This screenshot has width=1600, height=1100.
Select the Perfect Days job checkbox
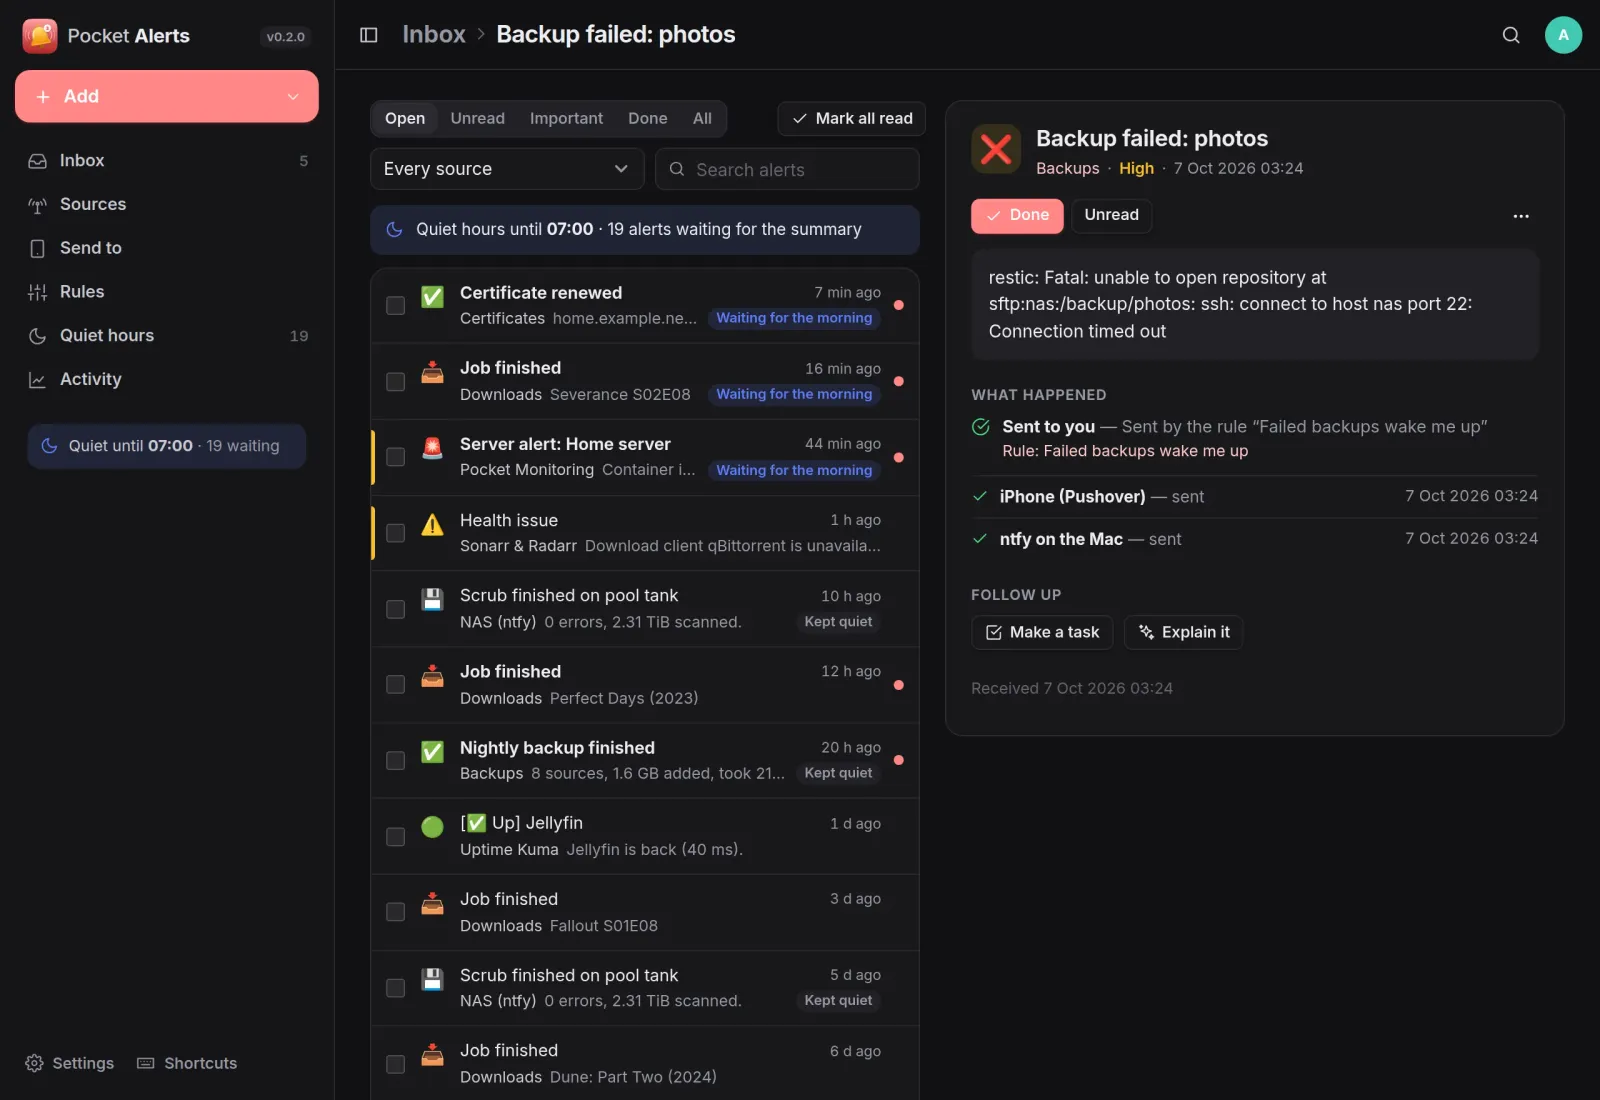396,684
